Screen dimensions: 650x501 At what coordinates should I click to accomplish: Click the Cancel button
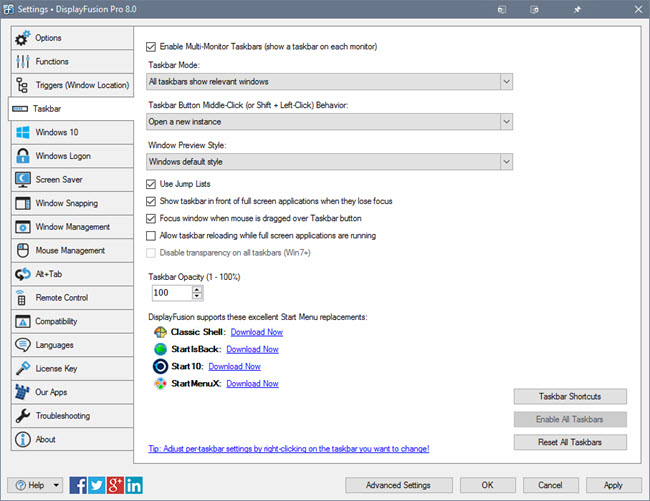click(x=551, y=485)
